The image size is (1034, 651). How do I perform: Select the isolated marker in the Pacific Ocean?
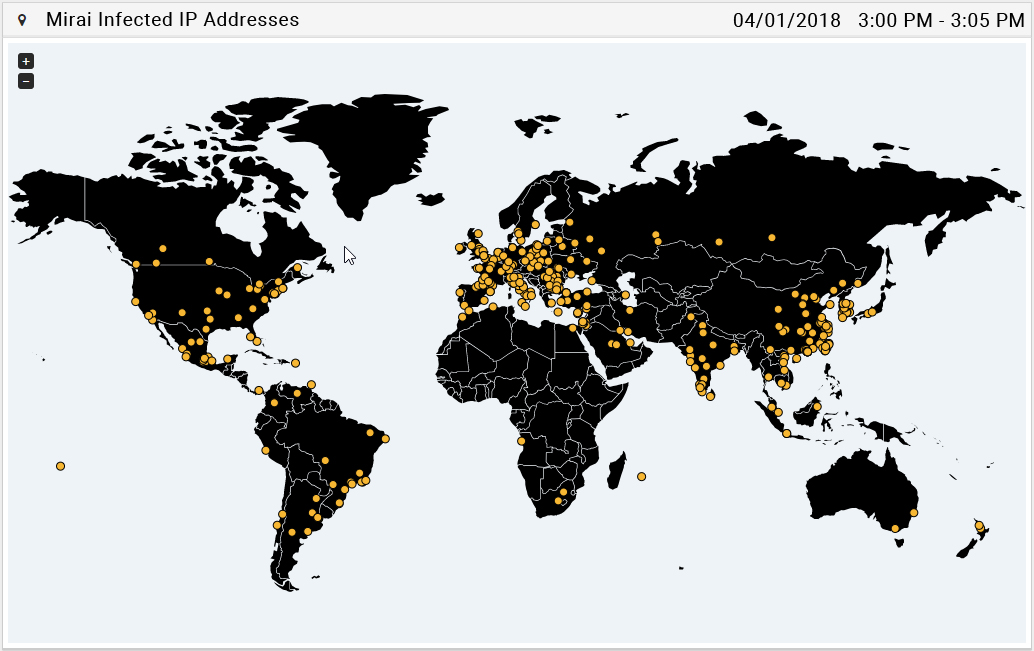(60, 466)
